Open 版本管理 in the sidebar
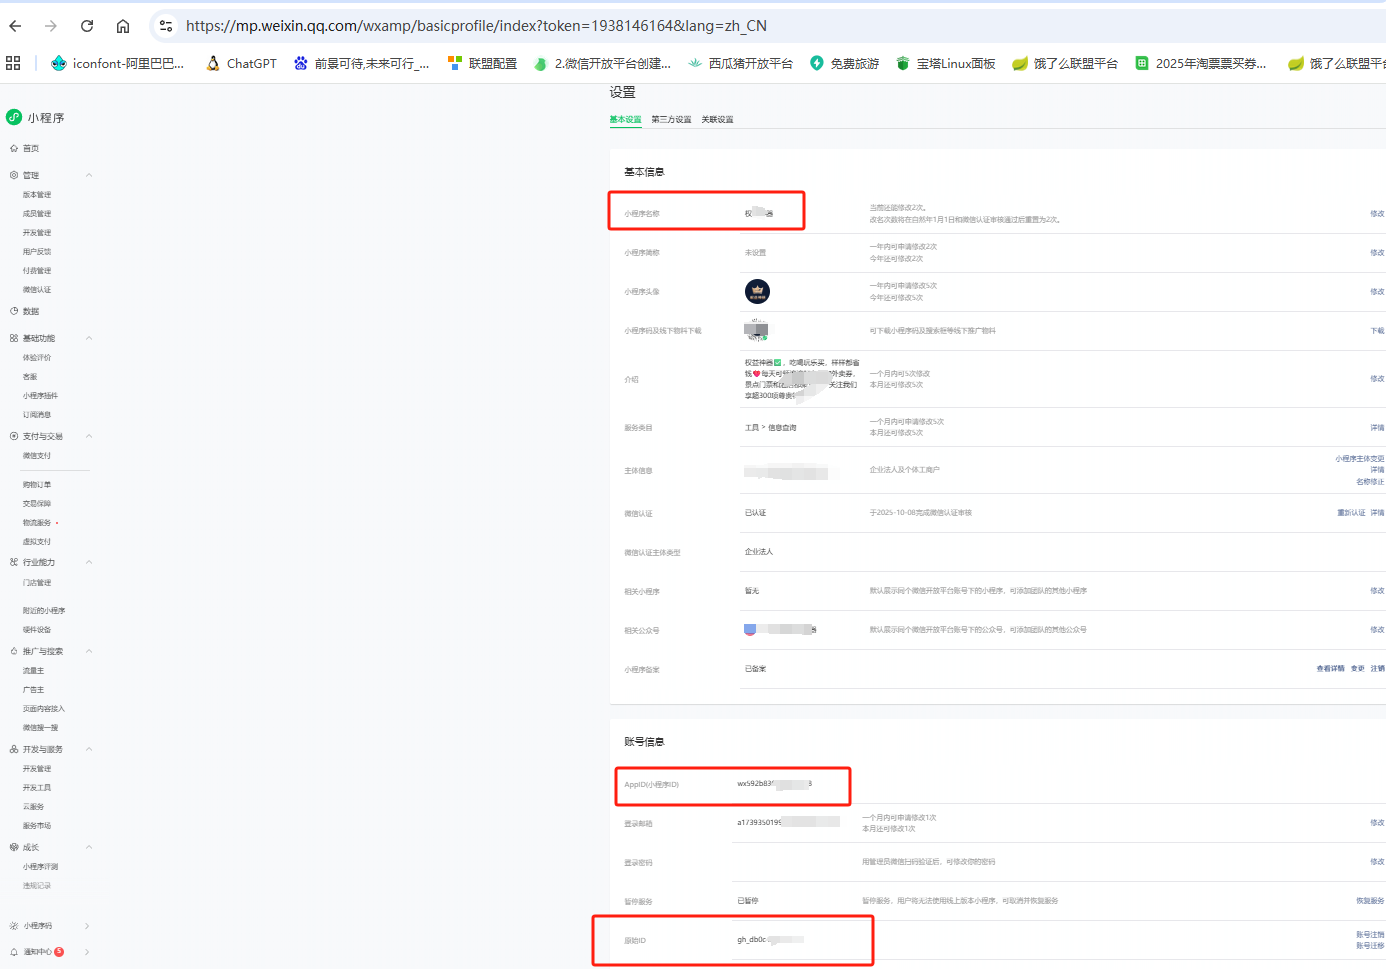The width and height of the screenshot is (1386, 969). pyautogui.click(x=37, y=195)
